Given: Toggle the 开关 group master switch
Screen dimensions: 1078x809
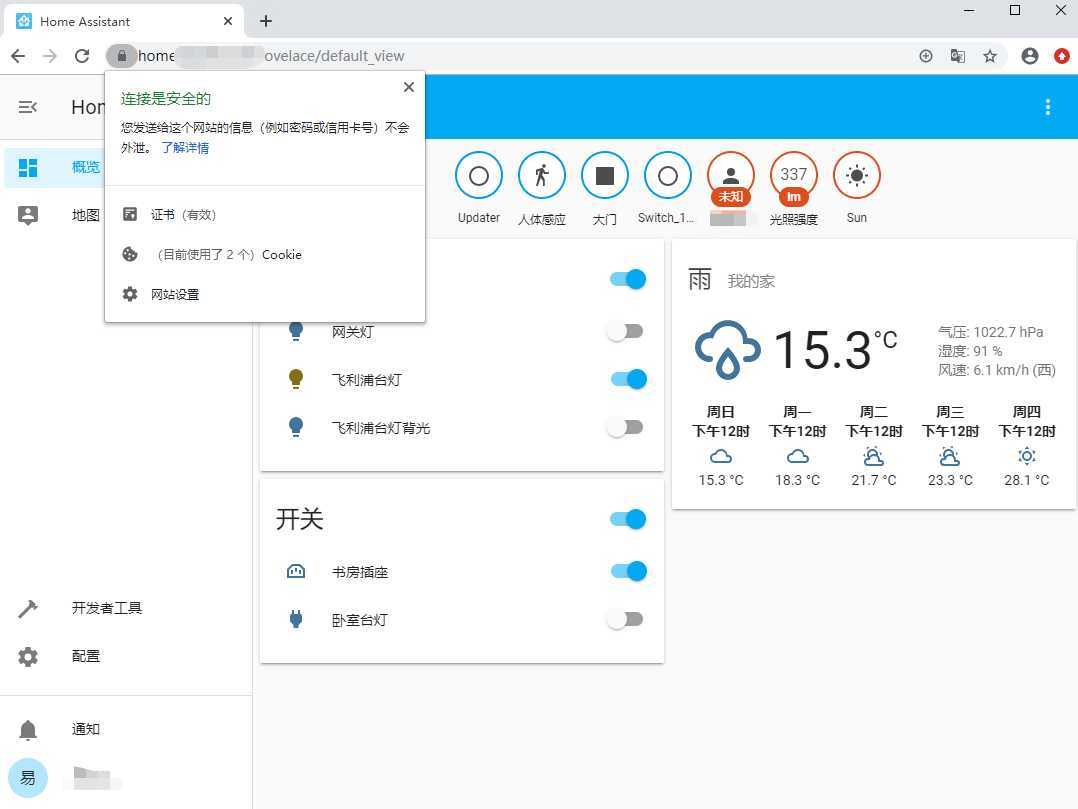Looking at the screenshot, I should coord(628,519).
